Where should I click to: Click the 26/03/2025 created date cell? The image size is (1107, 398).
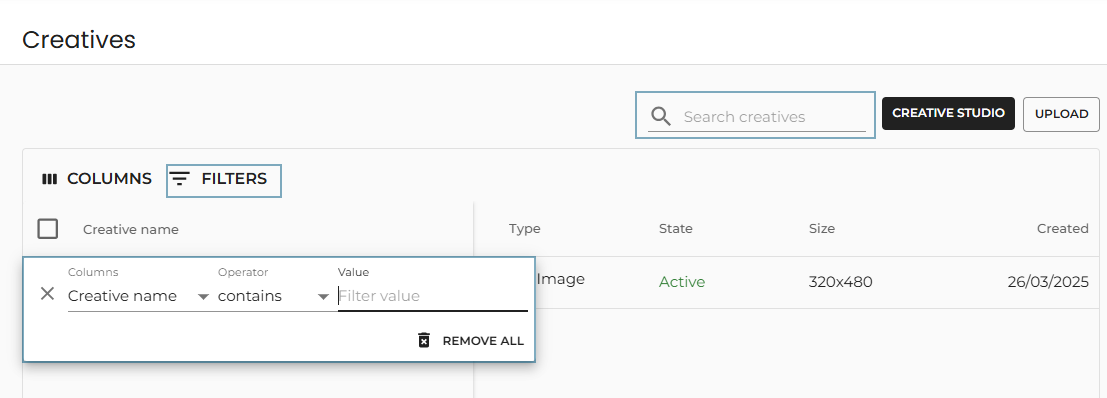tap(1048, 282)
